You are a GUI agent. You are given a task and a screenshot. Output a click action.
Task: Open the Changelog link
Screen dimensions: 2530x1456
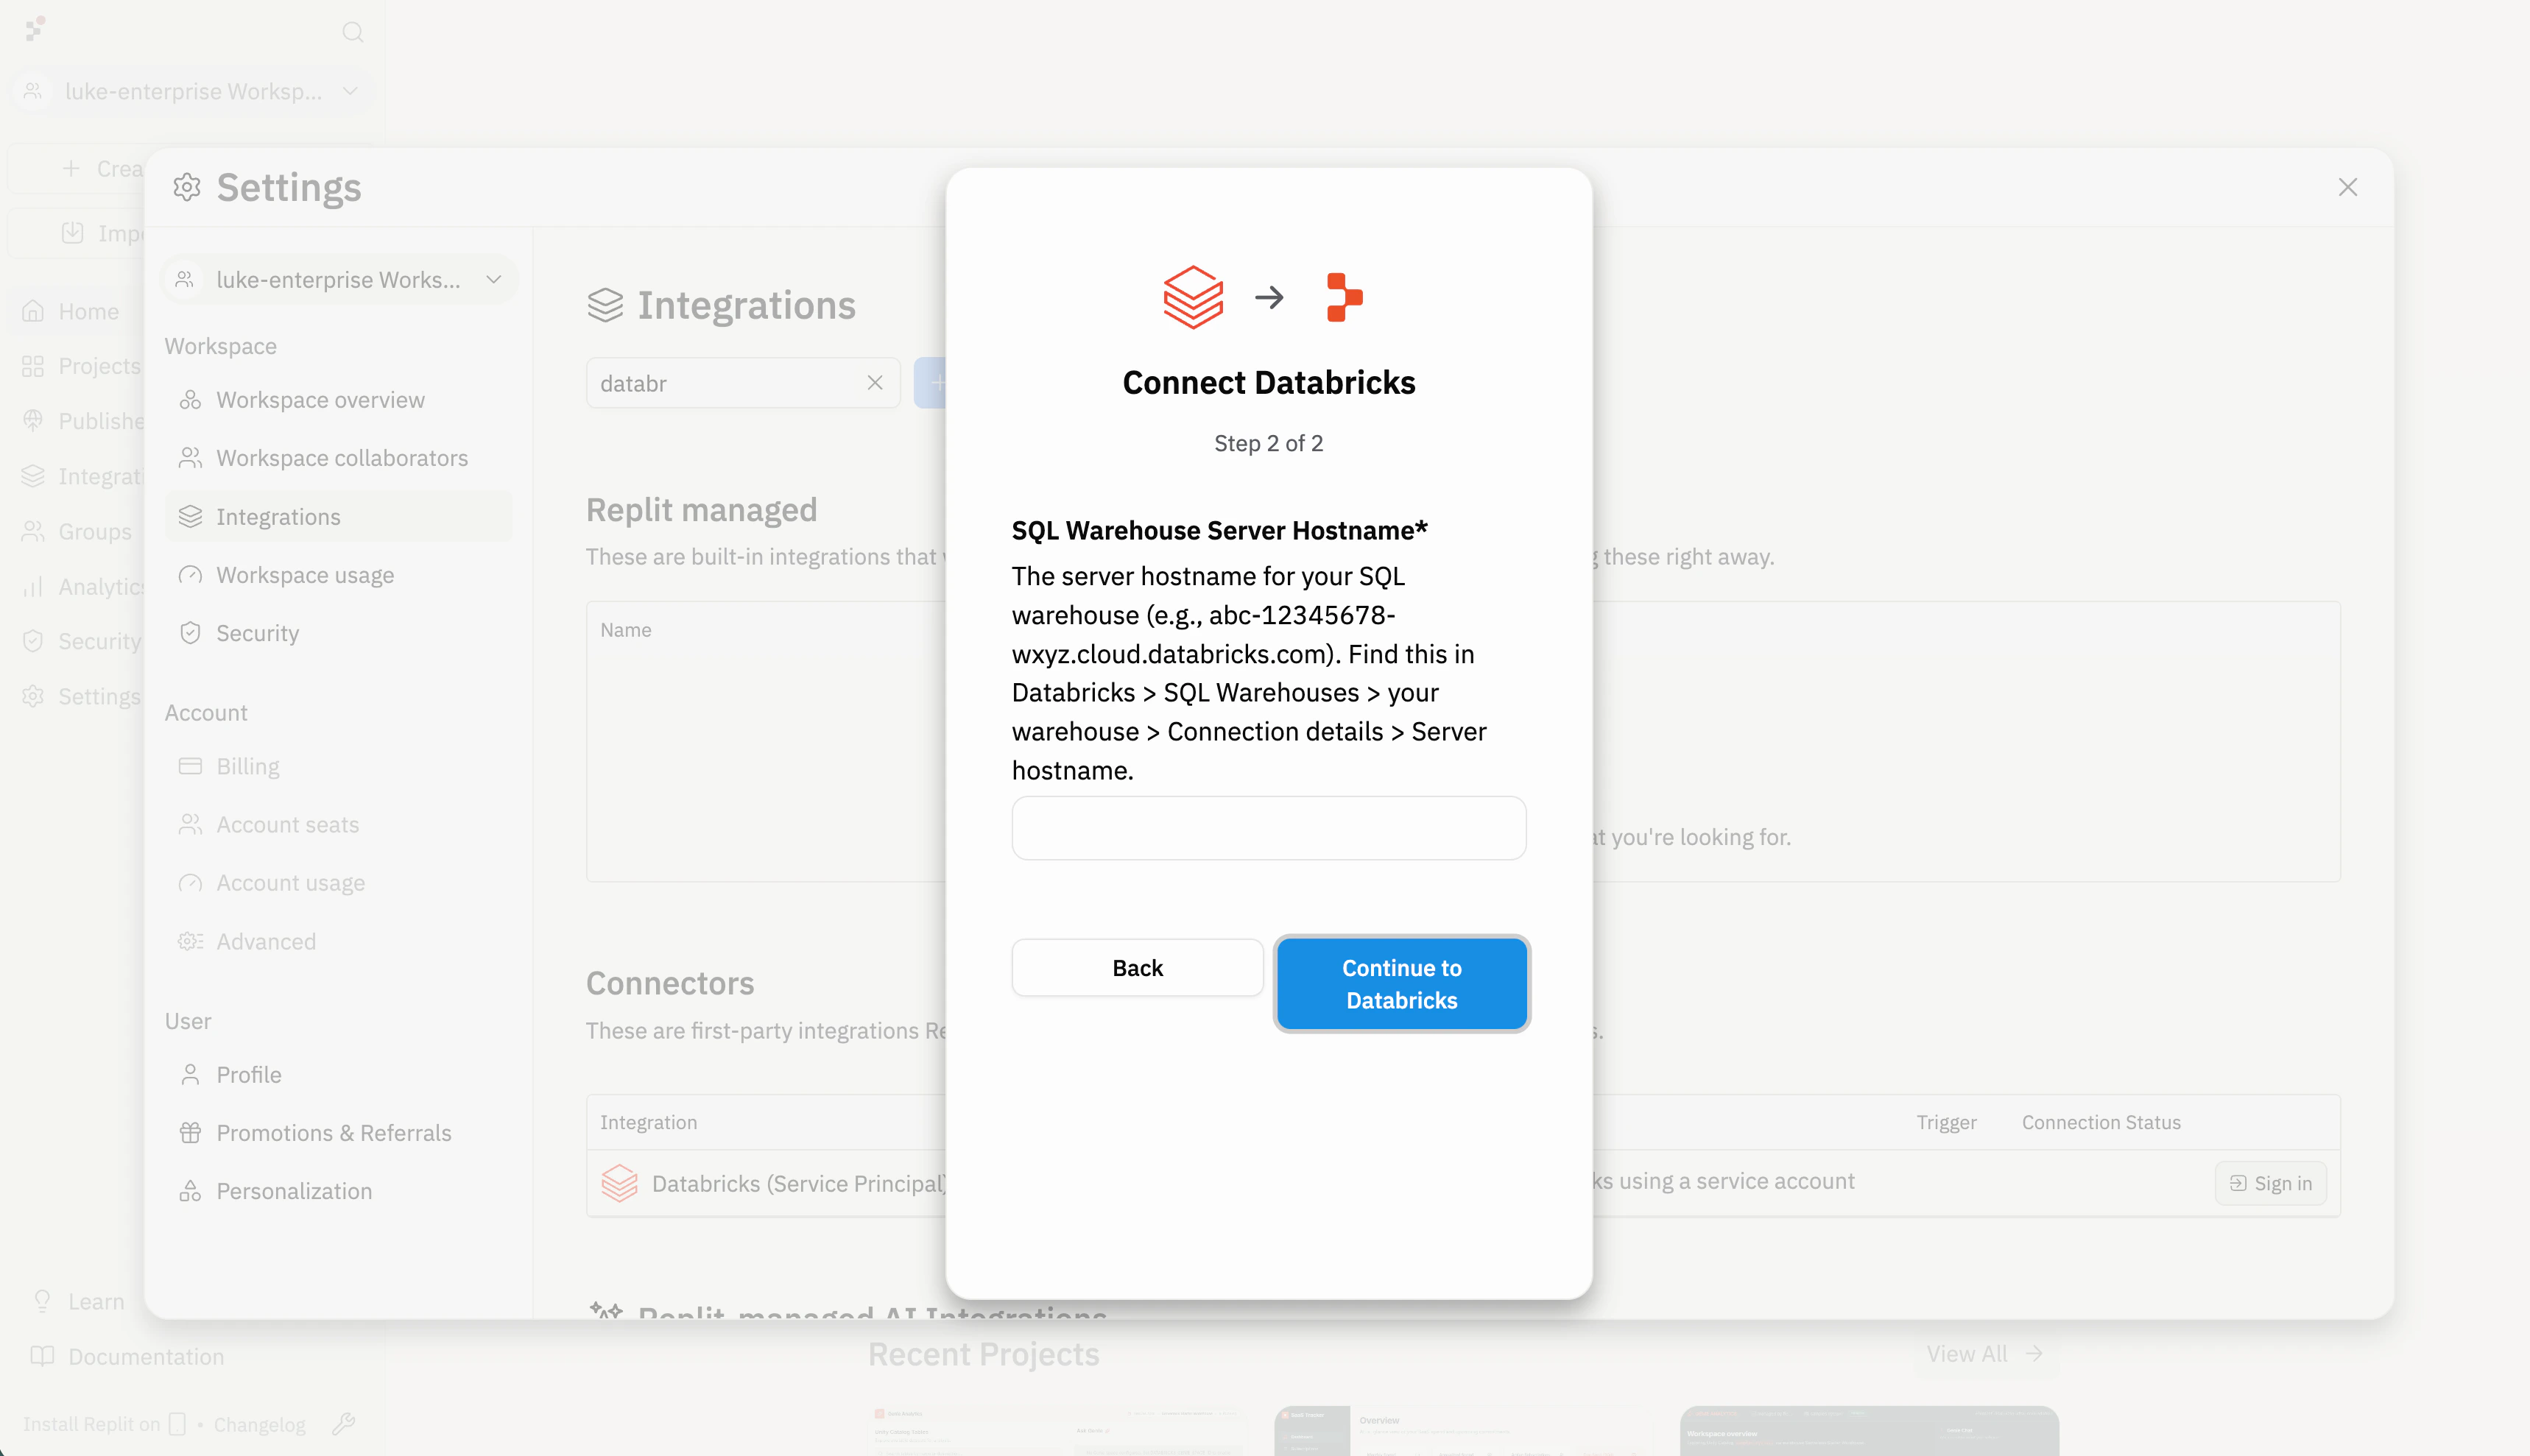(x=260, y=1425)
